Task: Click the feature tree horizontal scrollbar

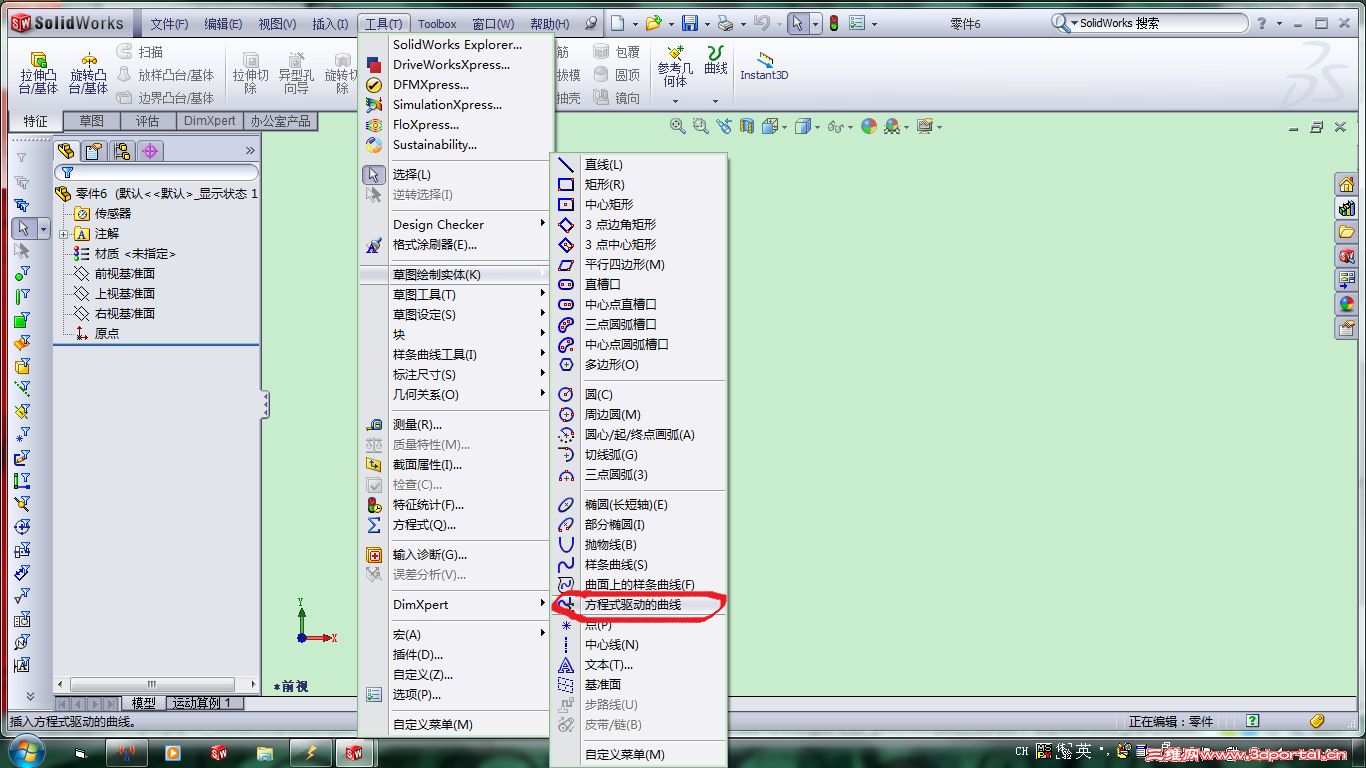Action: pos(153,685)
